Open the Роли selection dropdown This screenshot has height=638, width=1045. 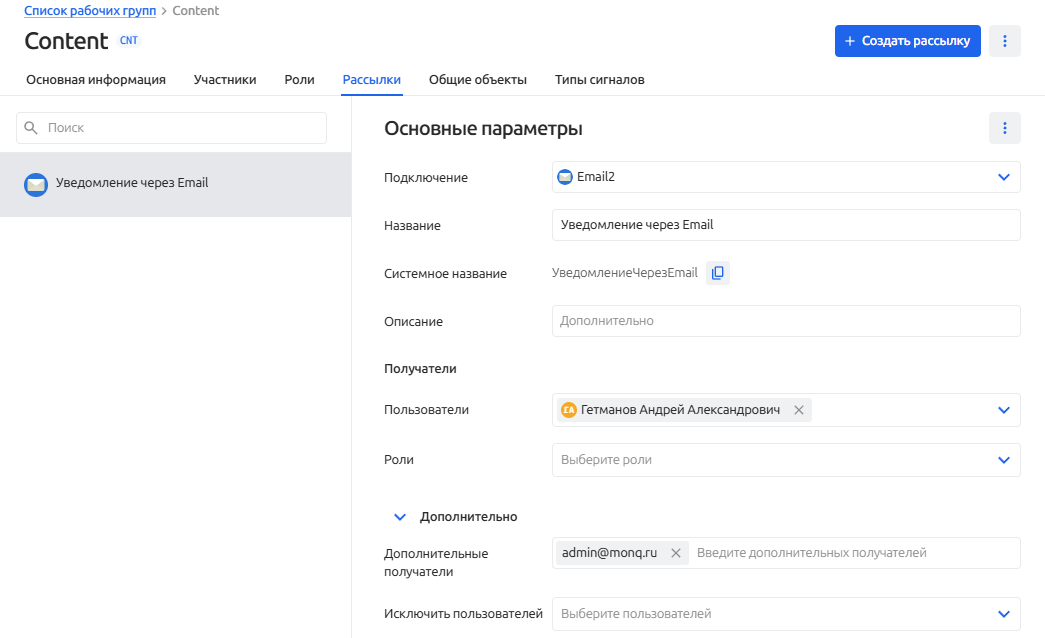(1004, 460)
